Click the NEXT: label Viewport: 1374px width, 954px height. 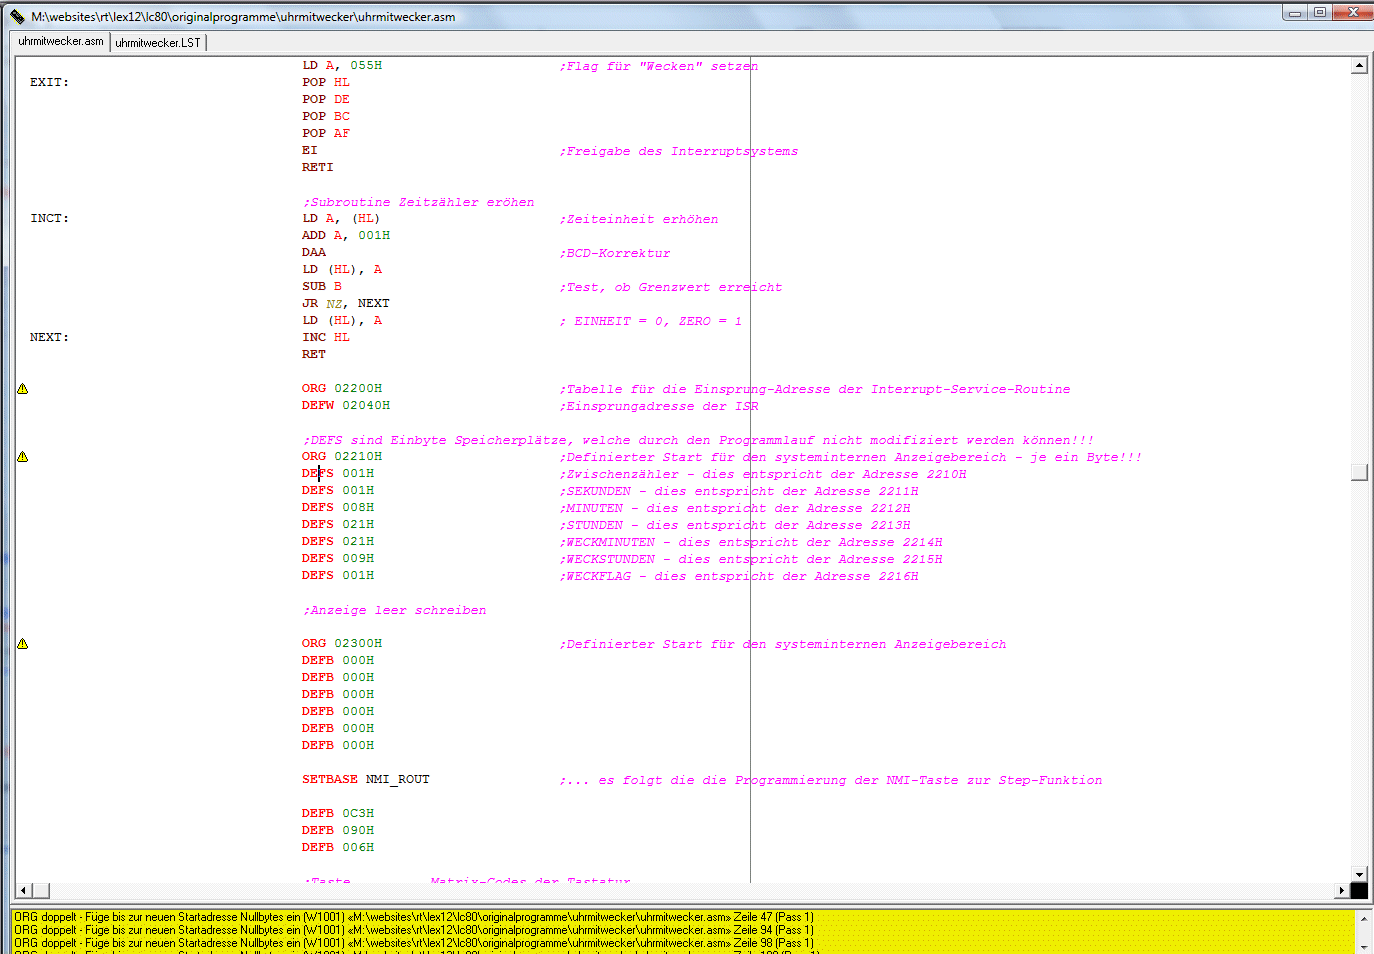(x=49, y=337)
